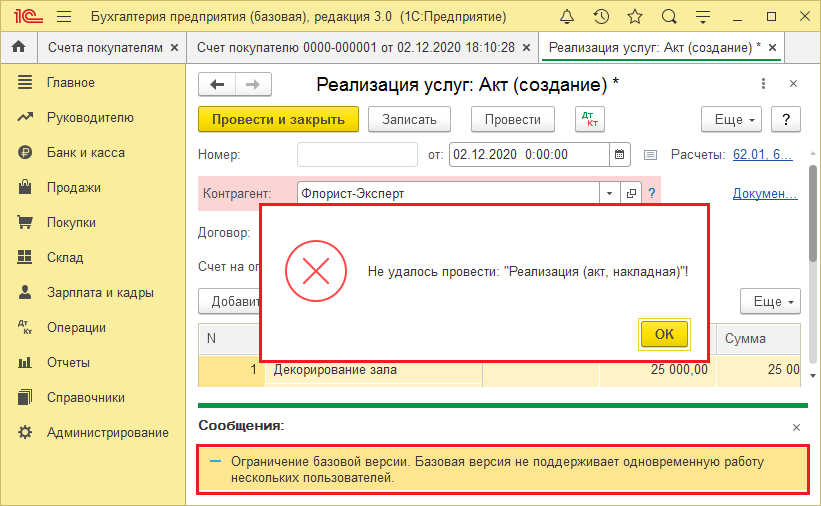Screen dimensions: 821x506
Task: Click the Номер input field
Action: point(357,155)
